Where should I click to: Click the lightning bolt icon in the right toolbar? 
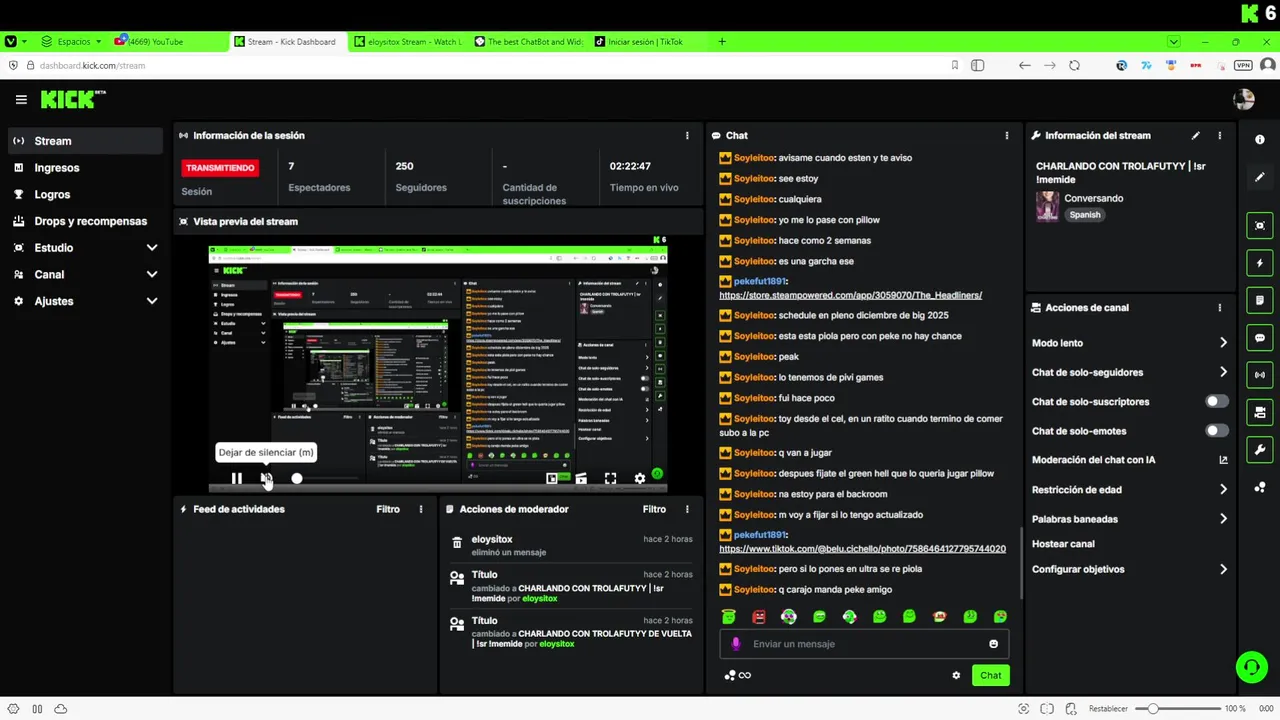(1260, 263)
